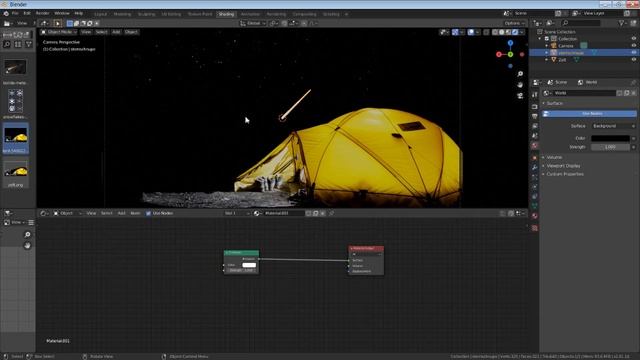Select rendered viewport shading mode
The height and width of the screenshot is (360, 640).
click(x=515, y=32)
